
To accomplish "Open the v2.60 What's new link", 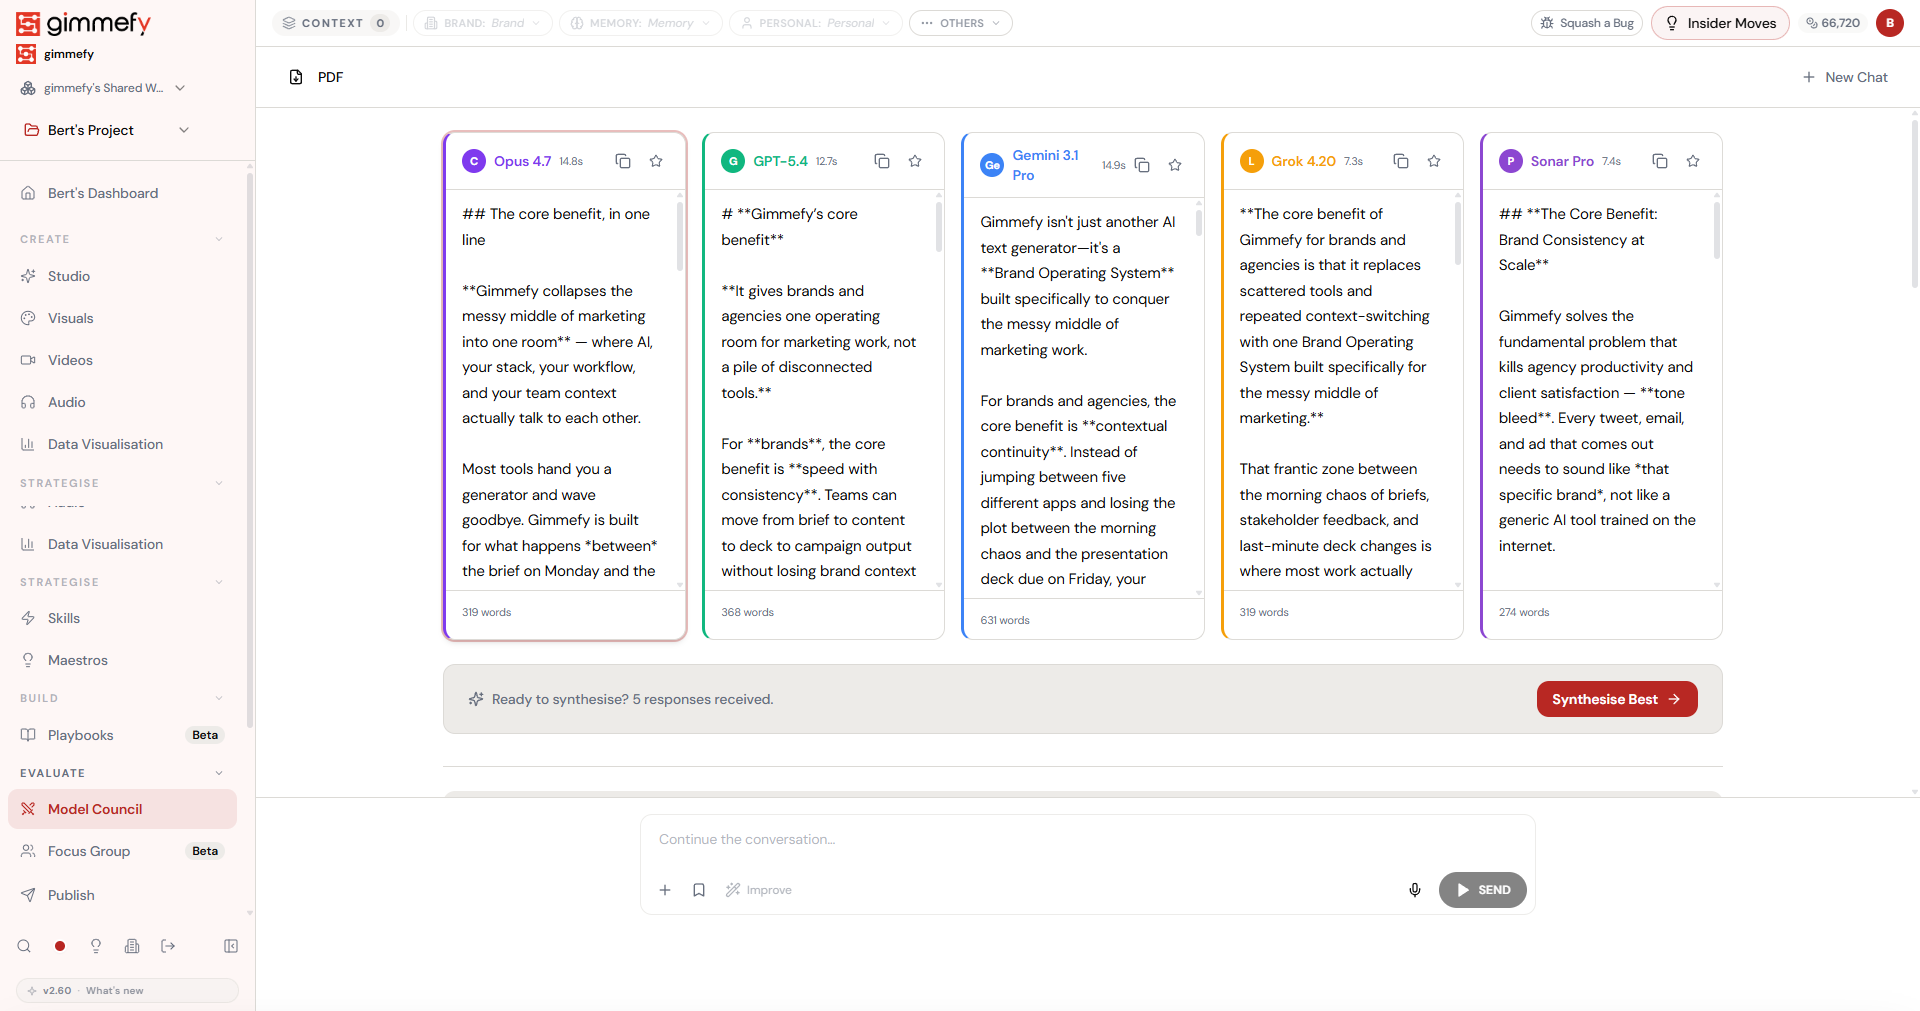I will click(127, 990).
